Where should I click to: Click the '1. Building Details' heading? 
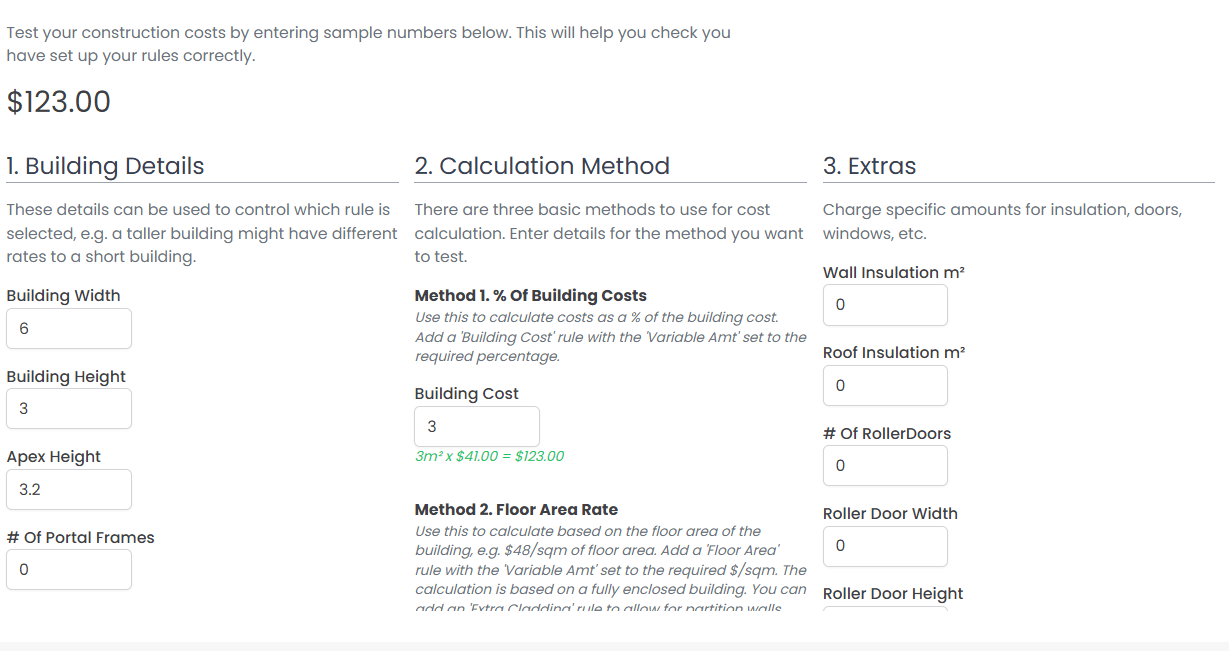[105, 166]
